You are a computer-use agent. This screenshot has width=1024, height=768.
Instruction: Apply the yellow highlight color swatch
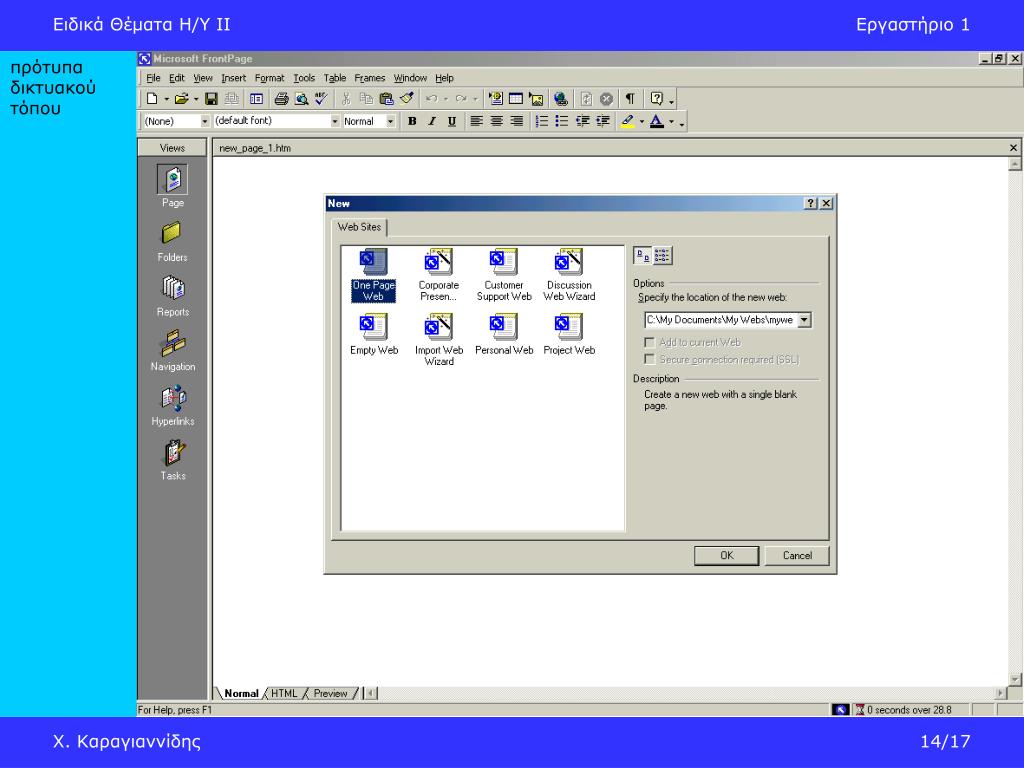tap(628, 121)
